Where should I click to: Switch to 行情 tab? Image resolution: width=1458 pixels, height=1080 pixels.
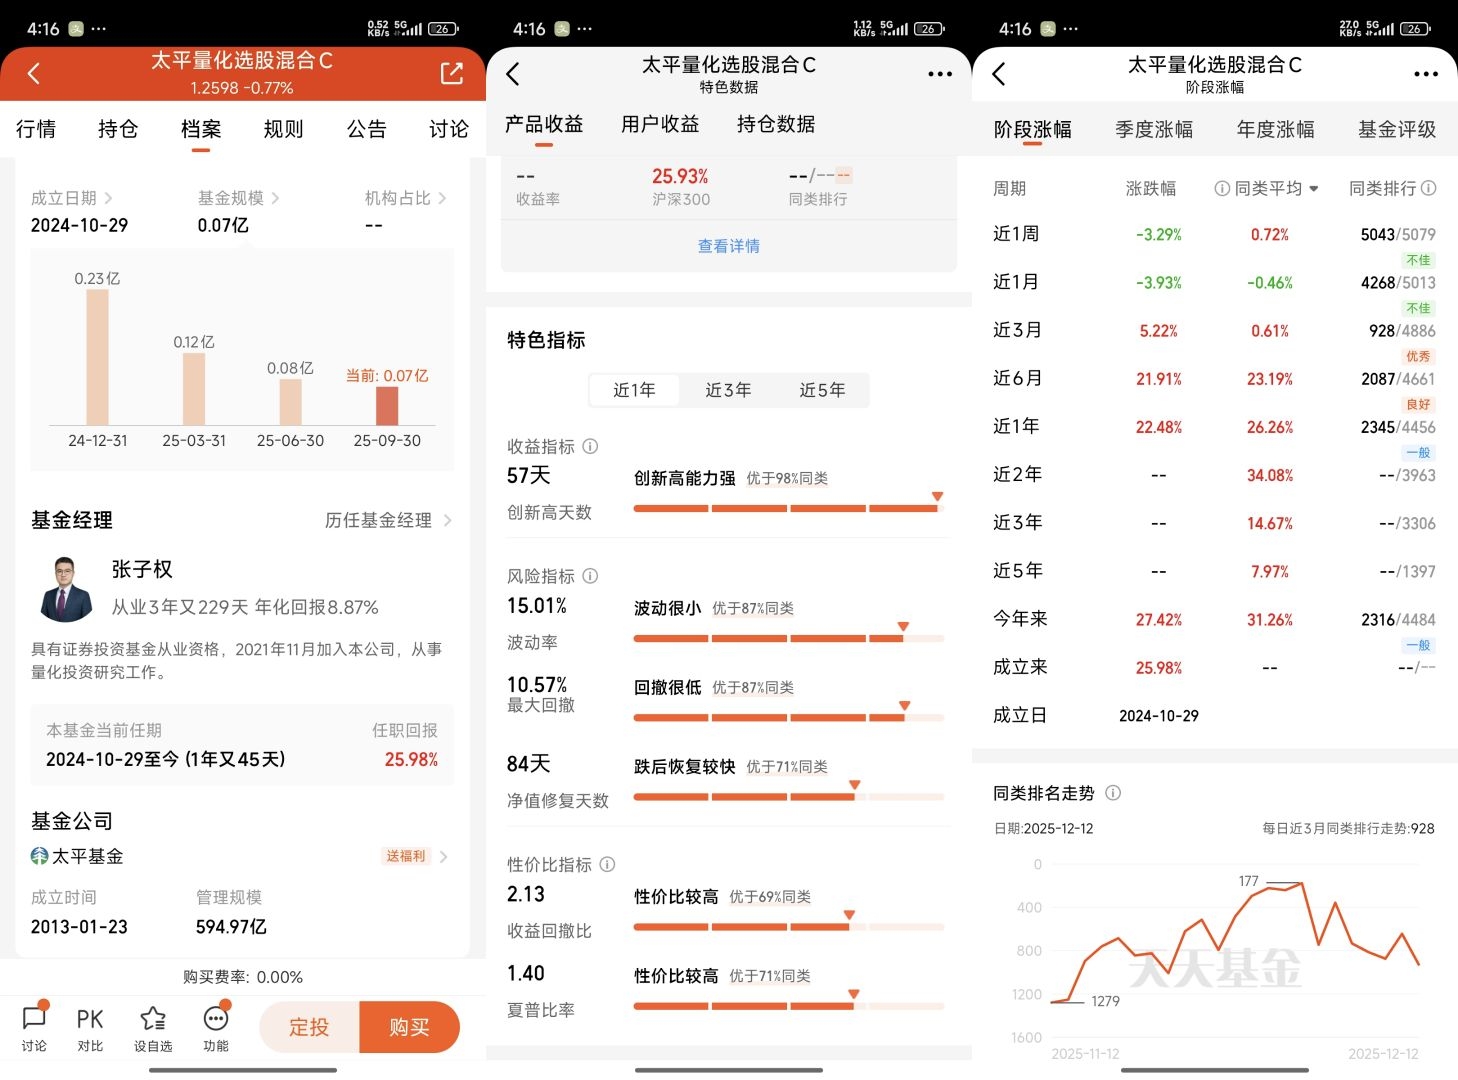(36, 129)
